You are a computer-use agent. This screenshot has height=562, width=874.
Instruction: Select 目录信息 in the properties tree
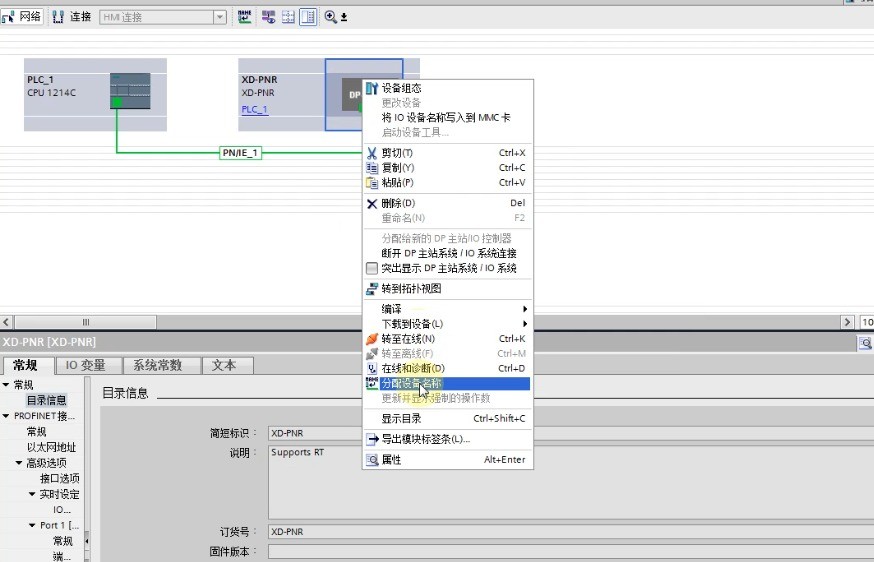46,400
